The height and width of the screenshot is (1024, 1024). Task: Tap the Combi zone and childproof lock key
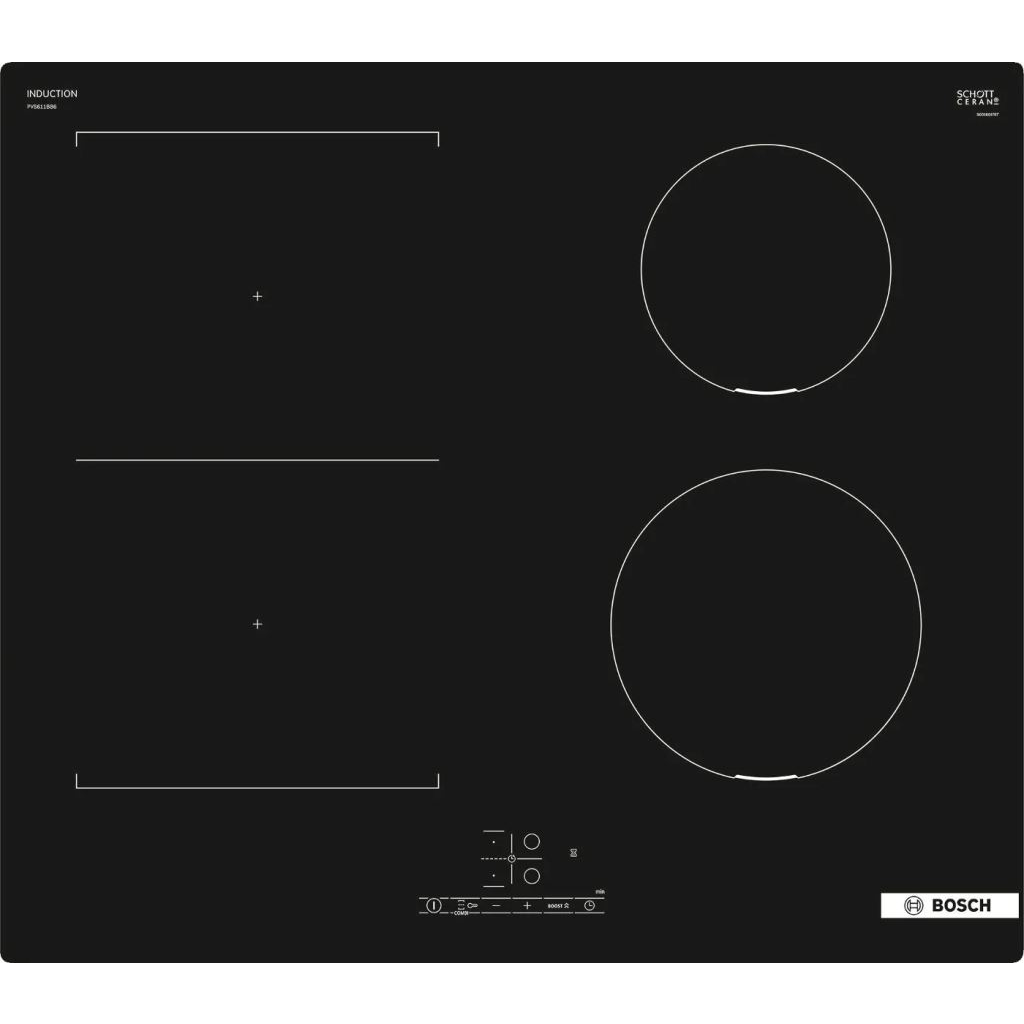466,905
